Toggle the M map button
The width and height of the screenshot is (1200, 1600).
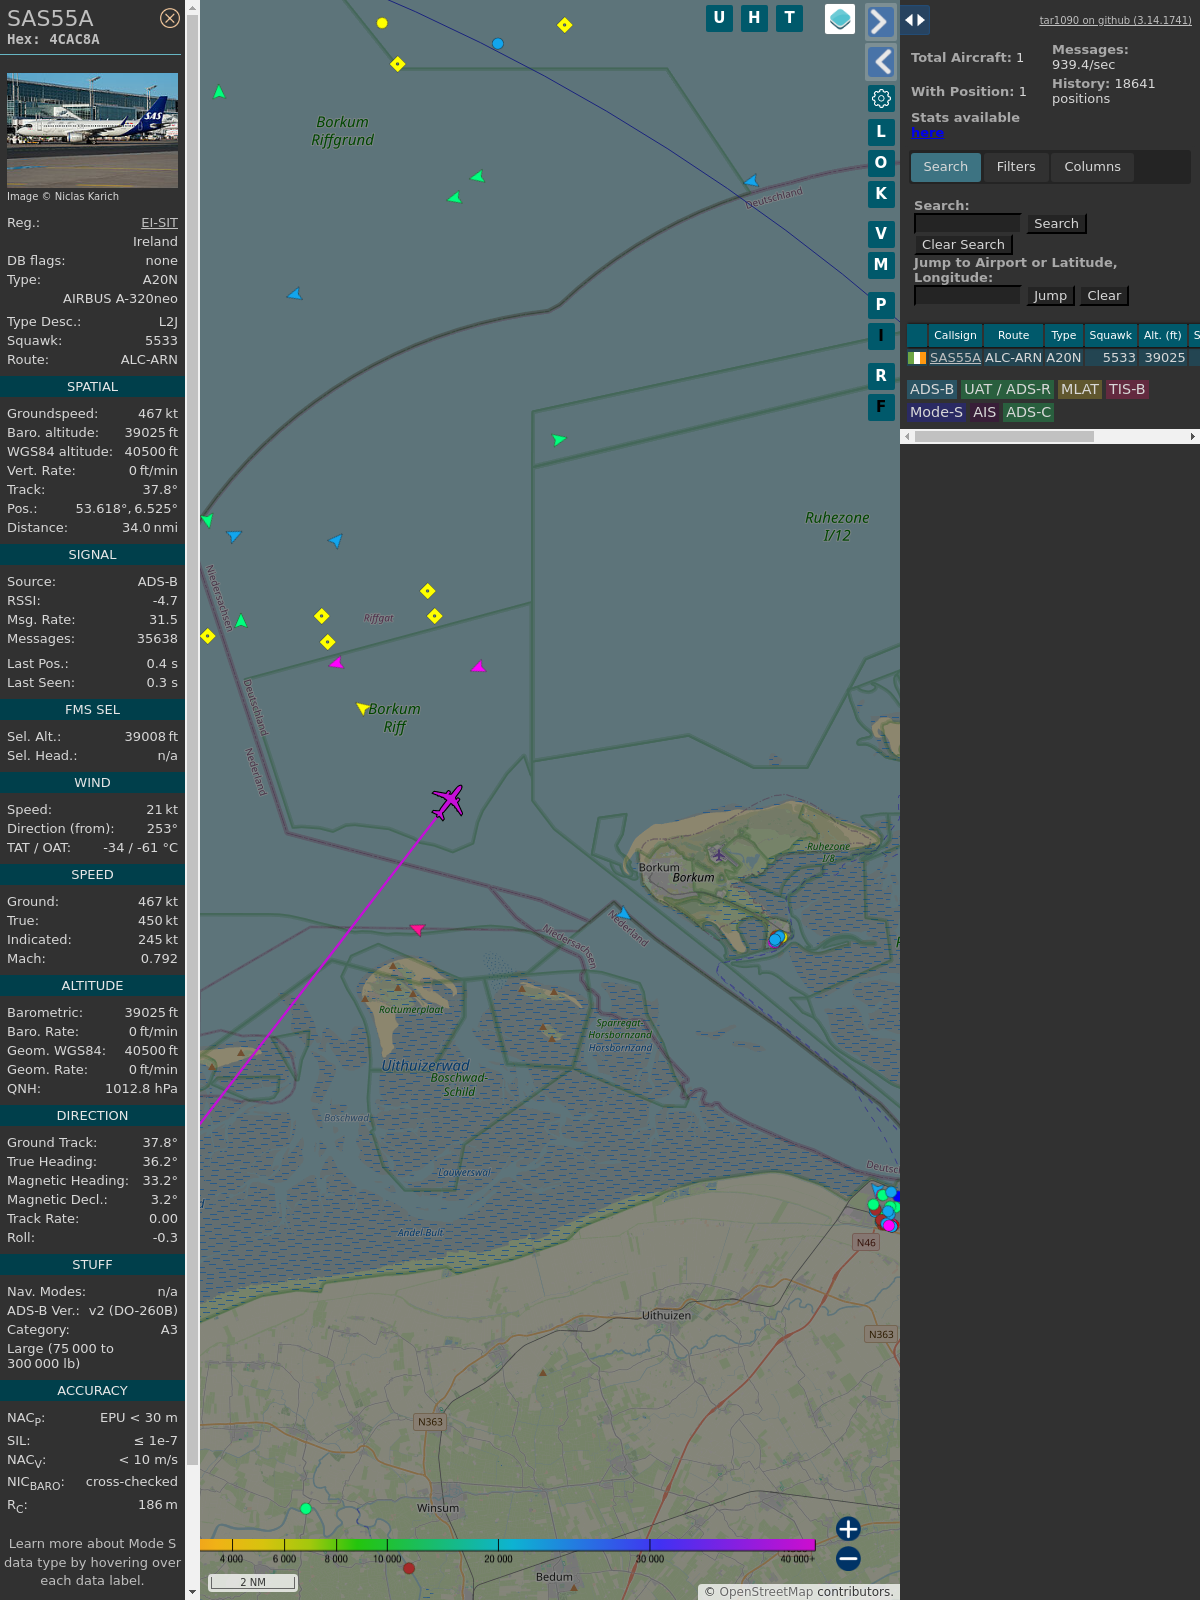(881, 264)
